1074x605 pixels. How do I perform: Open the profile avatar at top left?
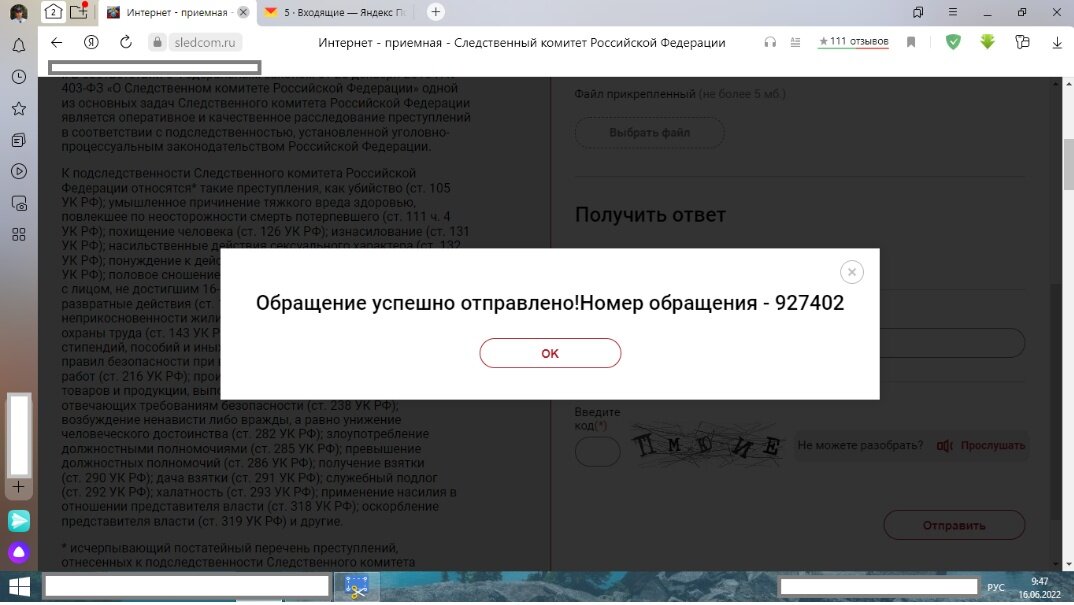[18, 12]
